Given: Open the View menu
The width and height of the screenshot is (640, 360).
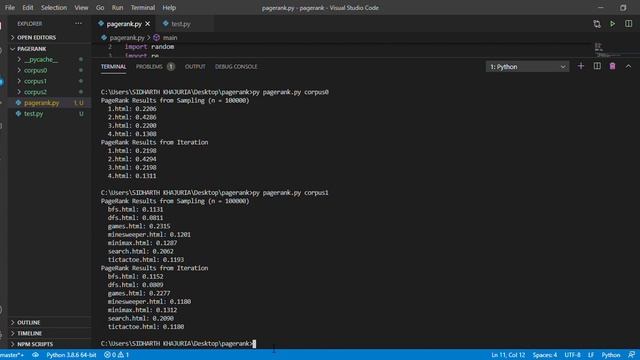Looking at the screenshot, I should coord(81,8).
